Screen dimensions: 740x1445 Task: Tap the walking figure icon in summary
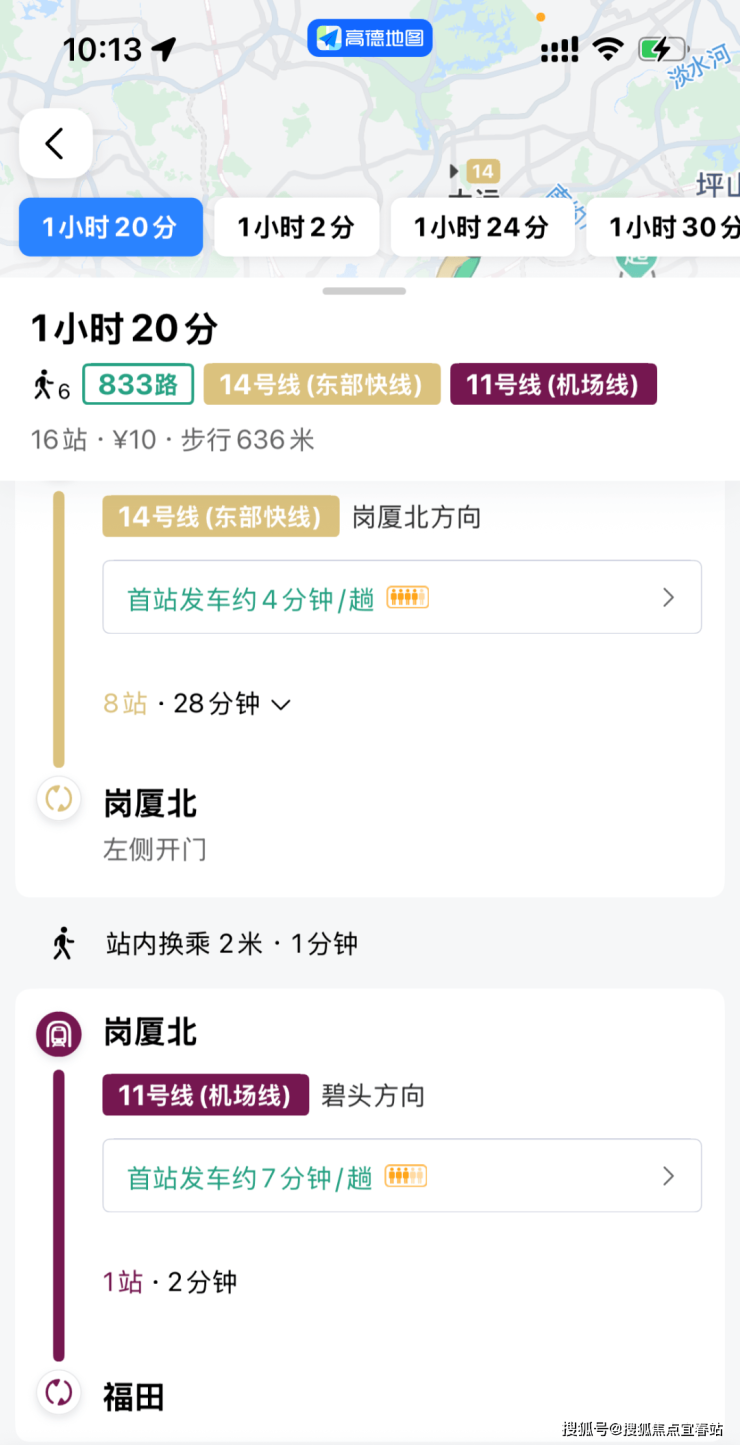43,385
